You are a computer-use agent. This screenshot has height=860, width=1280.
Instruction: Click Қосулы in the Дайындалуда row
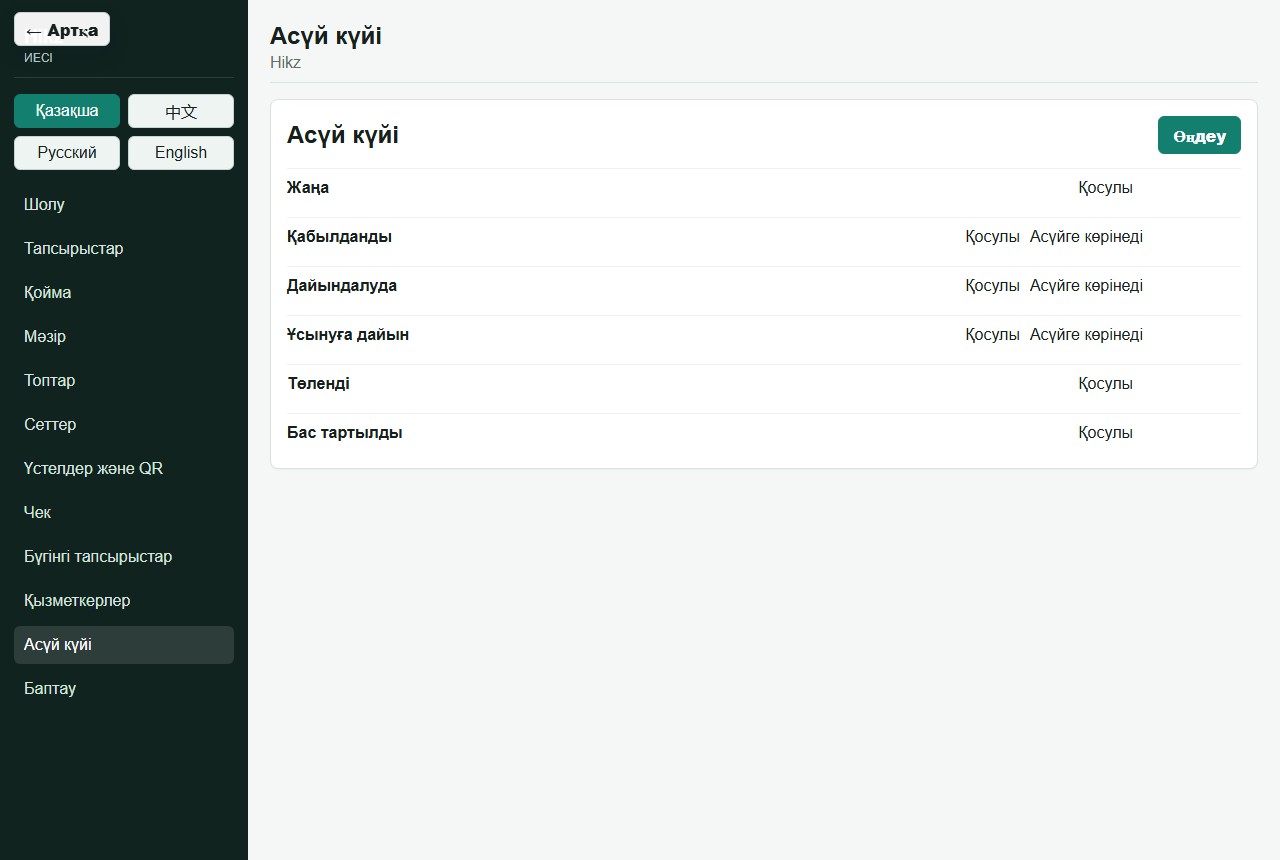[992, 286]
